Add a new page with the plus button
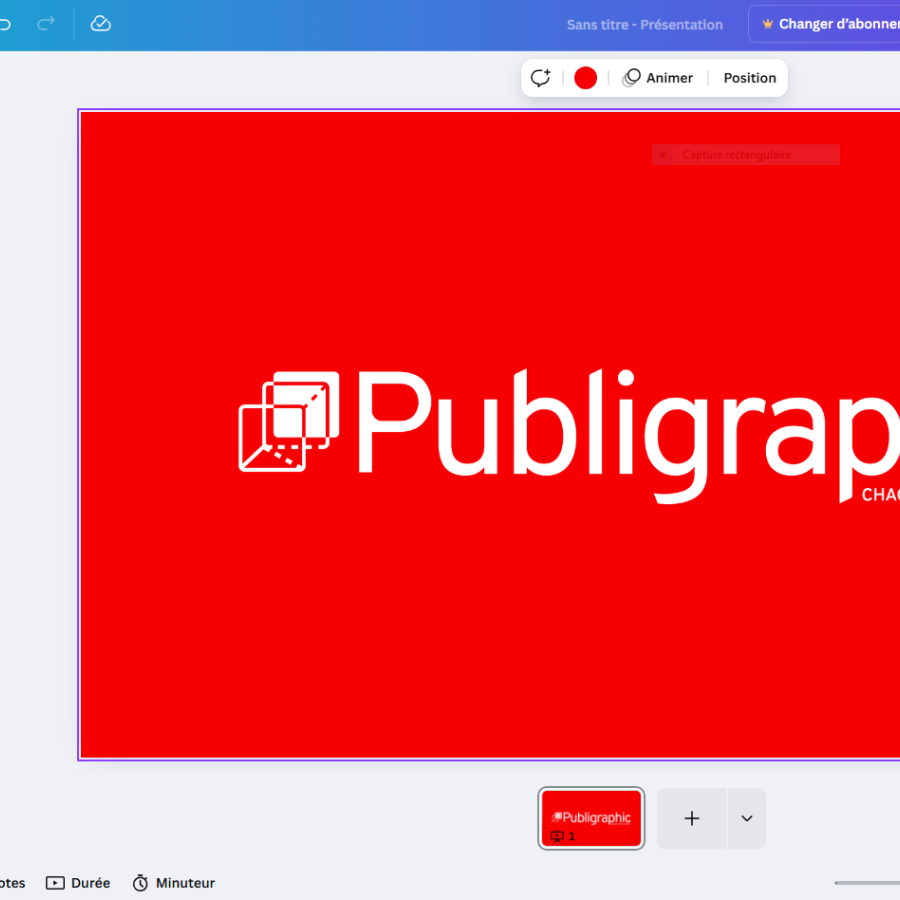Screen dimensions: 900x900 [691, 818]
